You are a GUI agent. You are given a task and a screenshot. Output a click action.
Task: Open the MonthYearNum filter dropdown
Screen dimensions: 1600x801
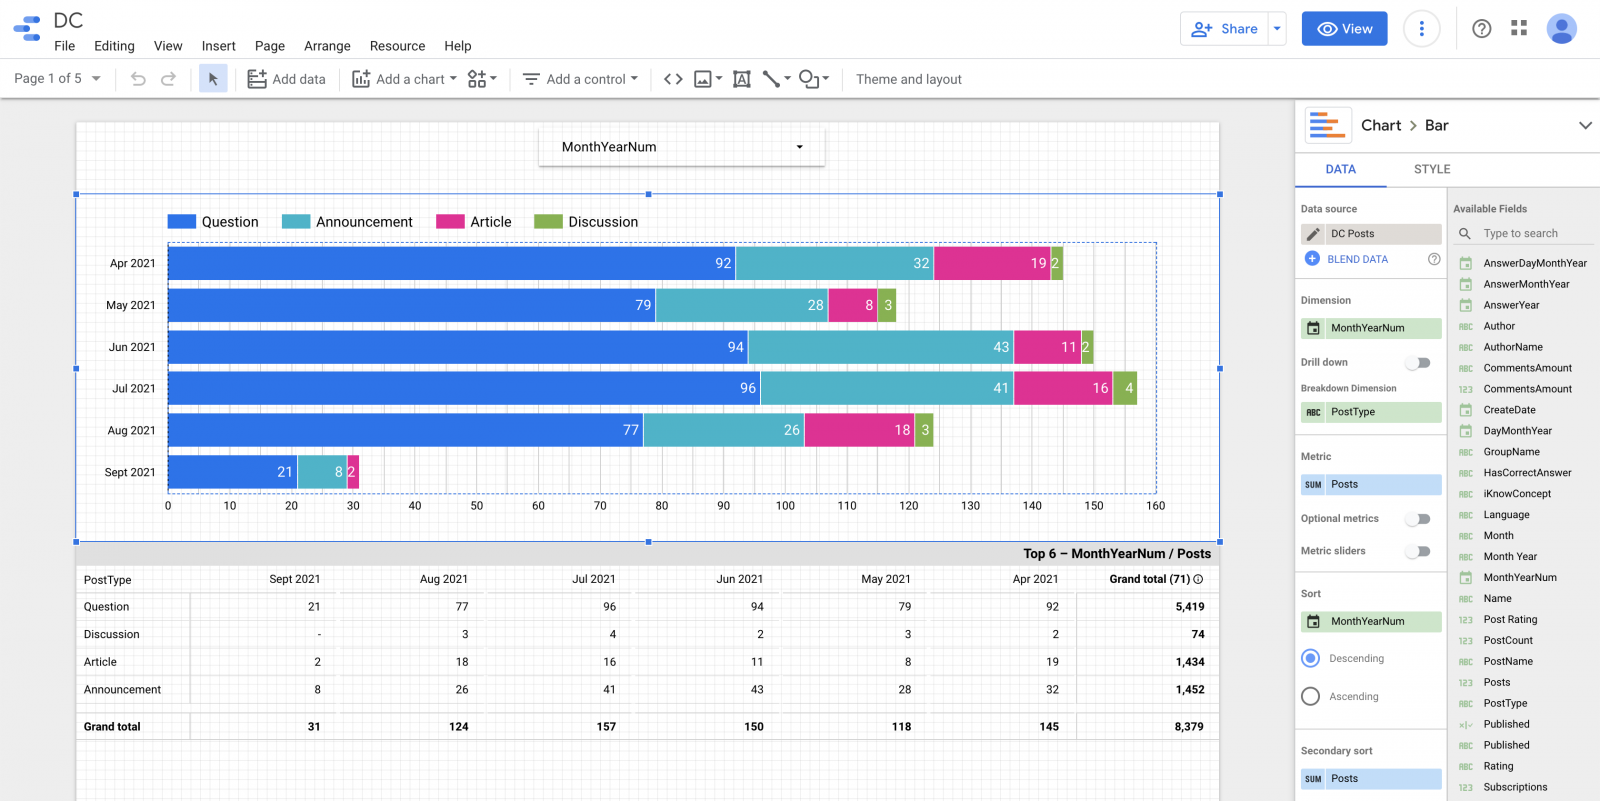(x=682, y=147)
